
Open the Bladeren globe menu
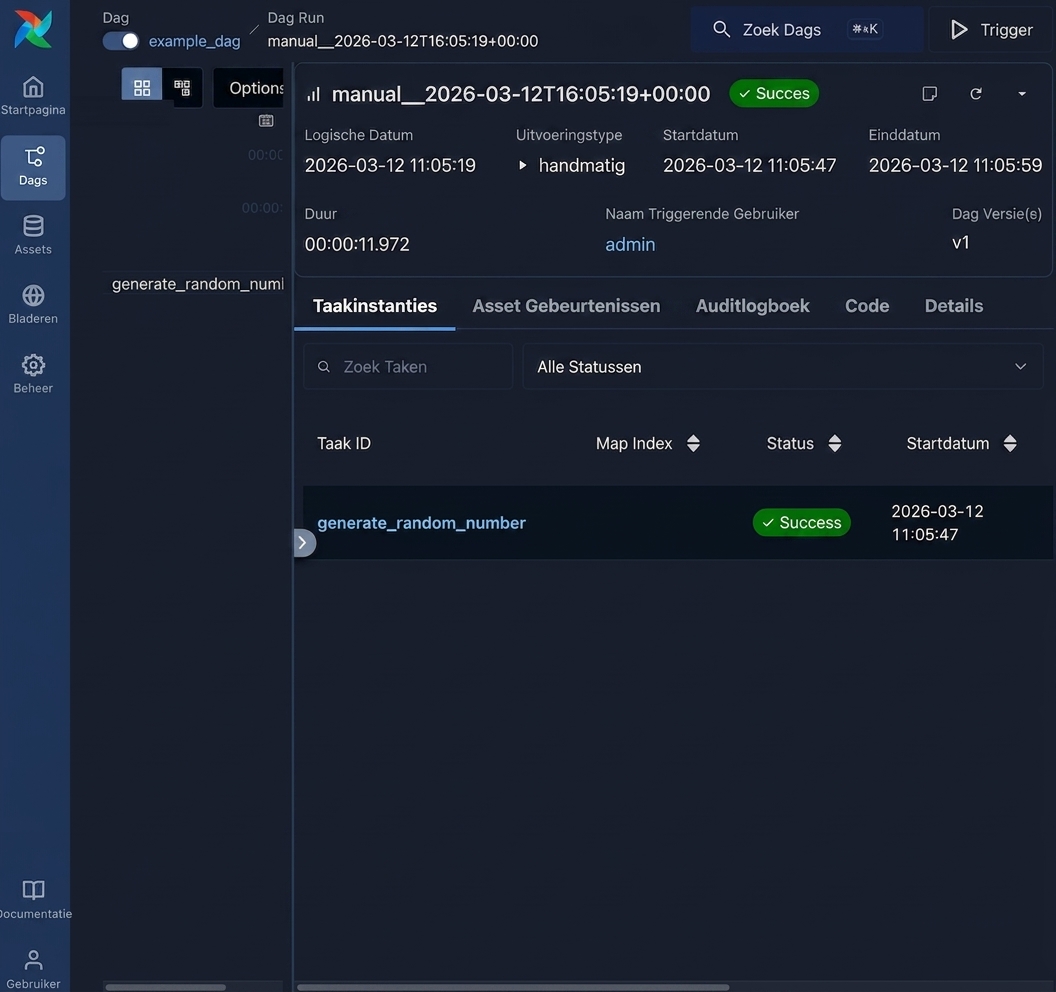(33, 304)
